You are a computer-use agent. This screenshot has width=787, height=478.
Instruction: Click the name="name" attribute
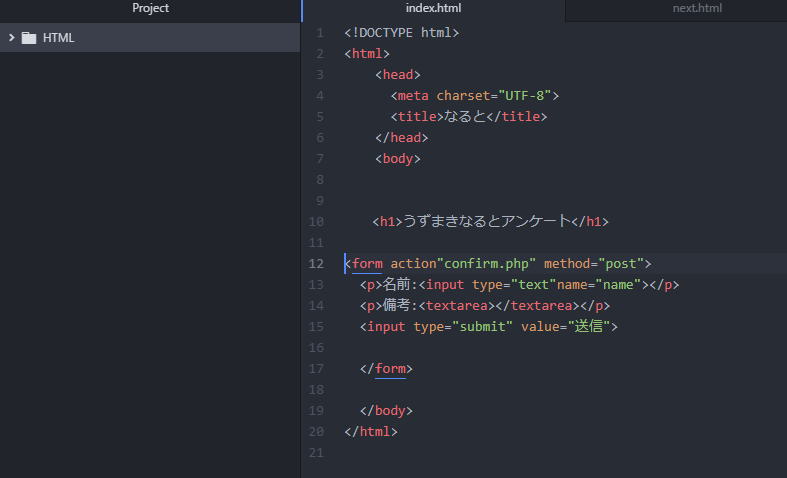(599, 285)
